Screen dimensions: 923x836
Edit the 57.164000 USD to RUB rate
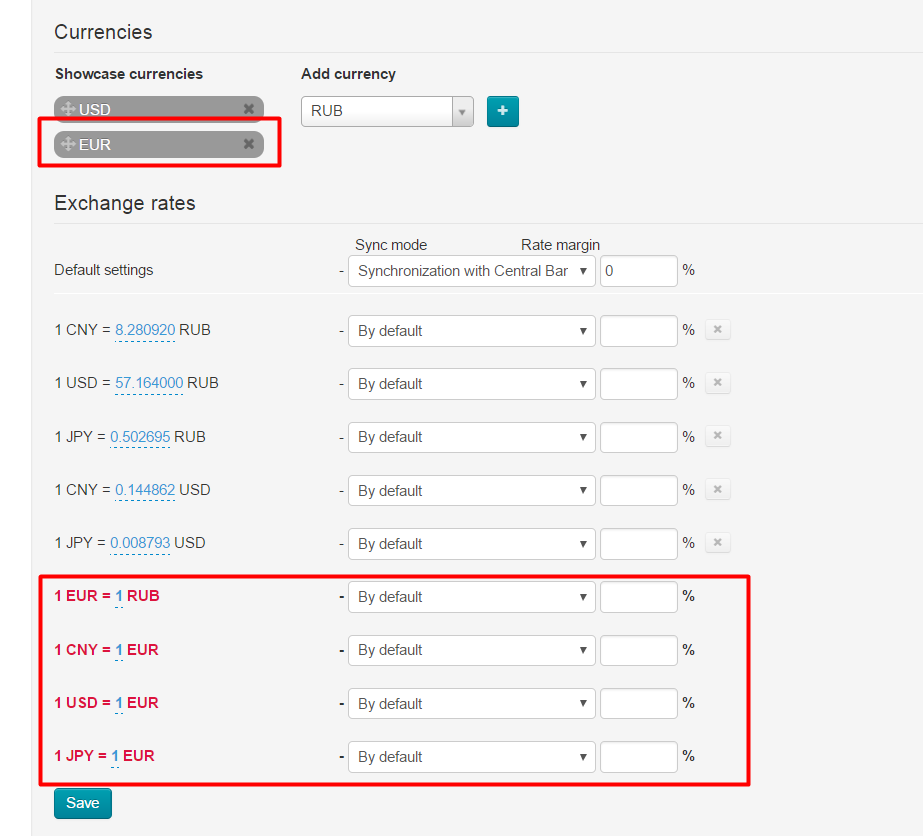pyautogui.click(x=149, y=383)
